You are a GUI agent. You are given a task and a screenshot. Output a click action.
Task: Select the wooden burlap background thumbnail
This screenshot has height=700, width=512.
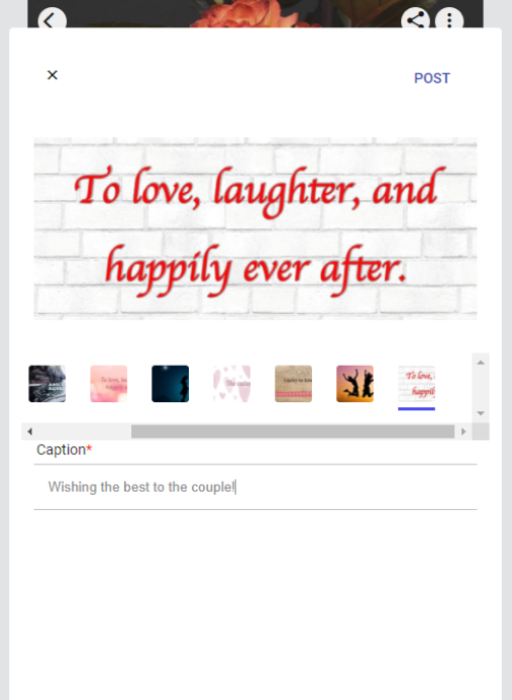pyautogui.click(x=293, y=383)
